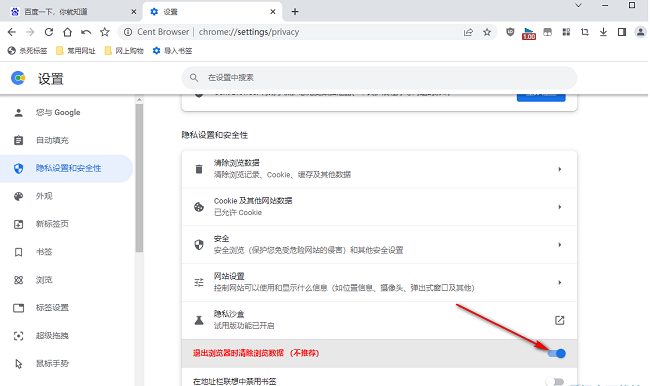Image resolution: width=650 pixels, height=386 pixels.
Task: Disable 退出浏览器时清除浏览数据 toggle
Action: tap(556, 353)
